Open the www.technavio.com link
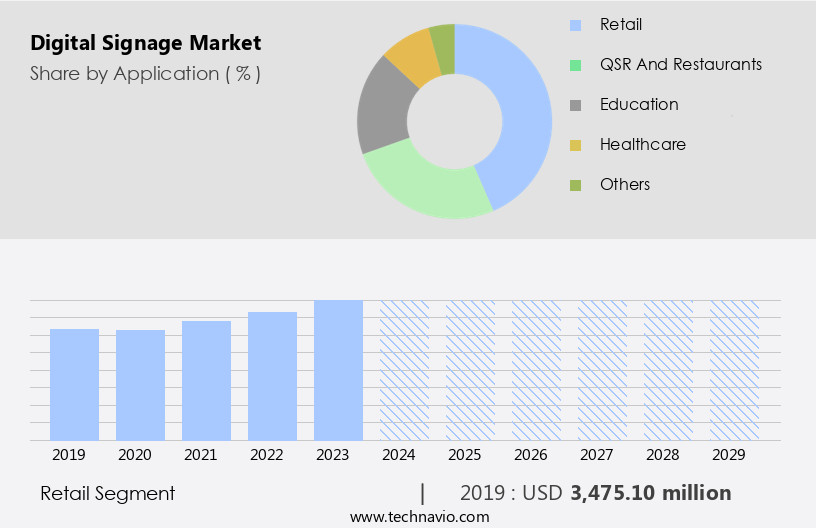Image resolution: width=816 pixels, height=528 pixels. click(420, 517)
